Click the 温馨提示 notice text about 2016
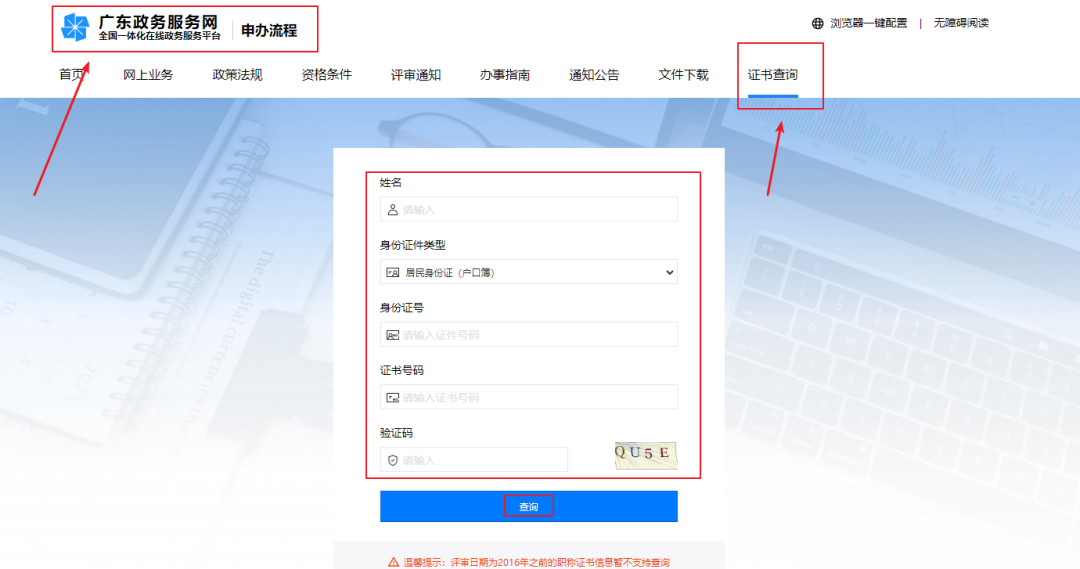Image resolution: width=1080 pixels, height=569 pixels. tap(537, 563)
